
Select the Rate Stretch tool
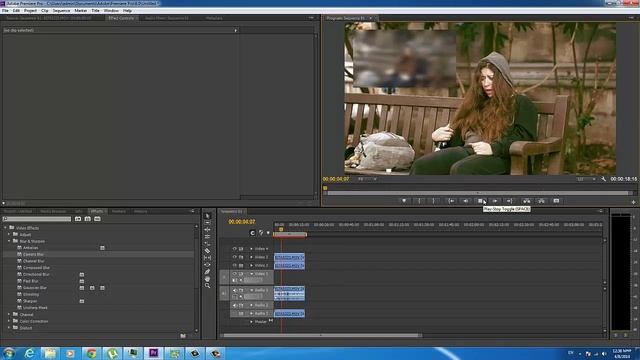point(207,244)
